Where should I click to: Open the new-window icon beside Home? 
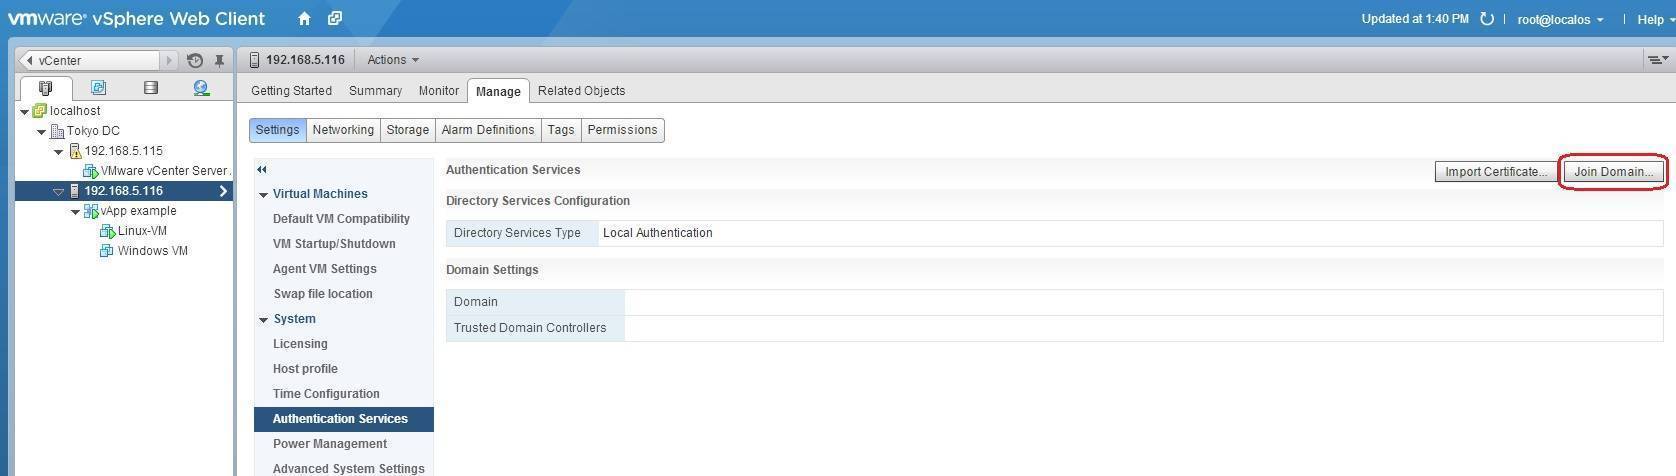tap(335, 18)
